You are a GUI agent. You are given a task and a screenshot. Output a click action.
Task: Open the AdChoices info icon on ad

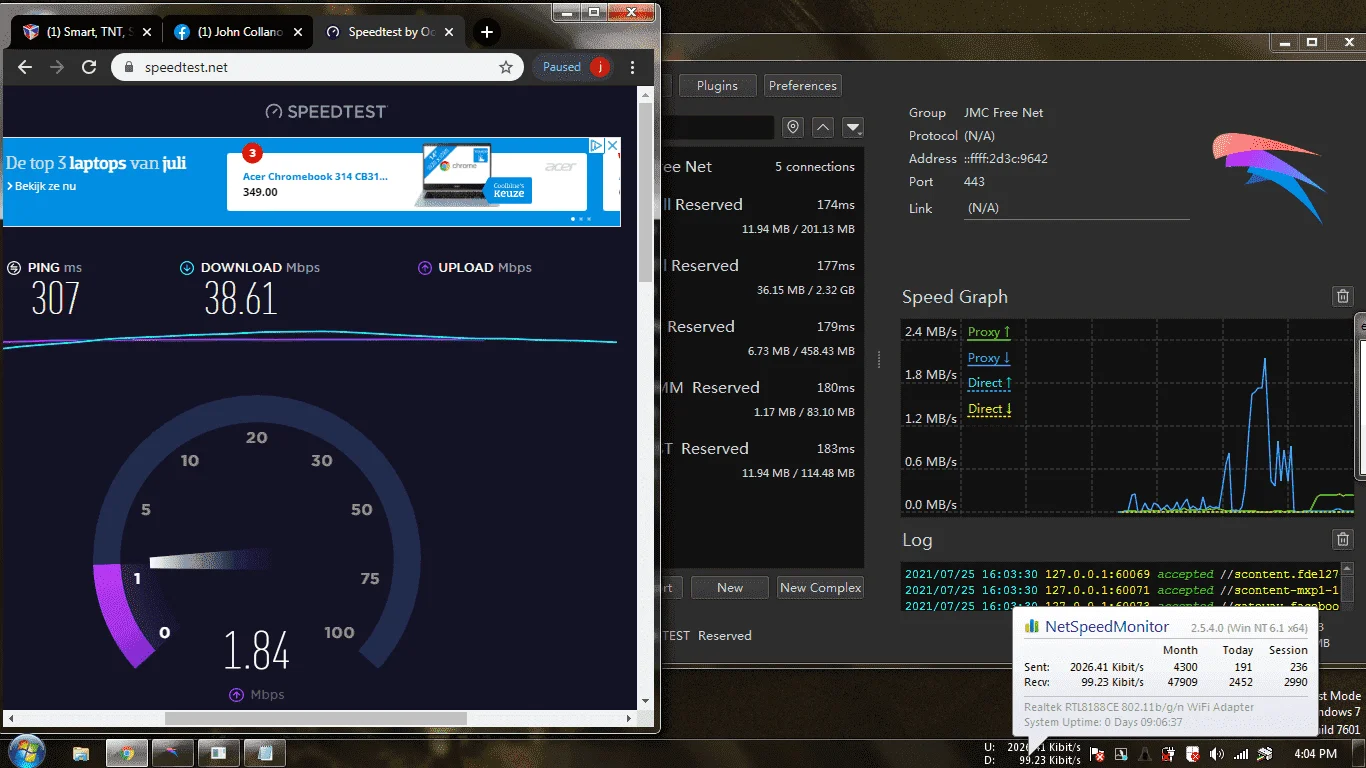(597, 146)
